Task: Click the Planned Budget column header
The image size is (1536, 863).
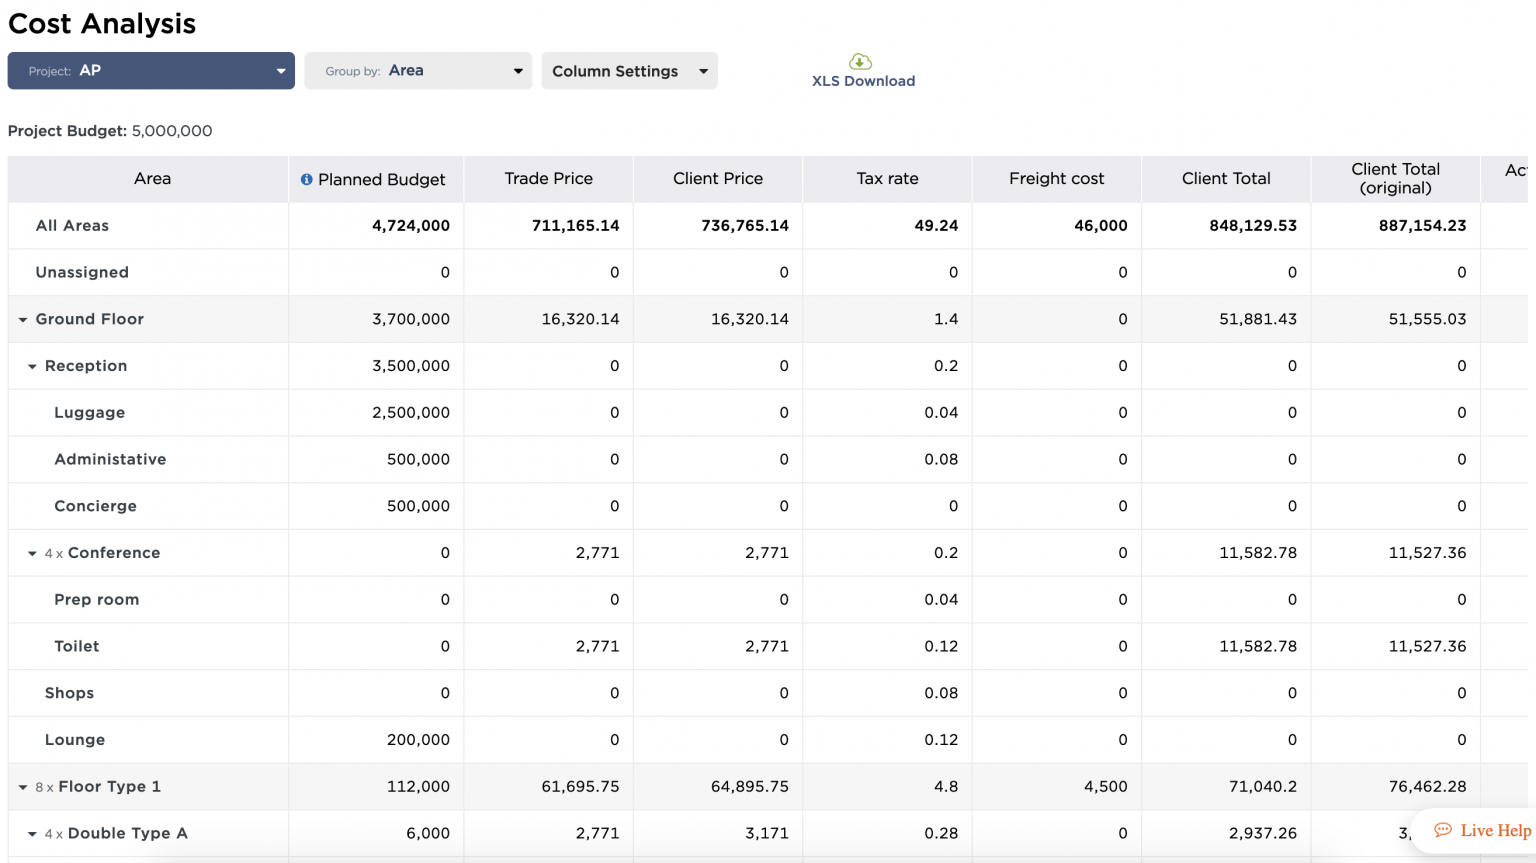Action: pyautogui.click(x=382, y=179)
